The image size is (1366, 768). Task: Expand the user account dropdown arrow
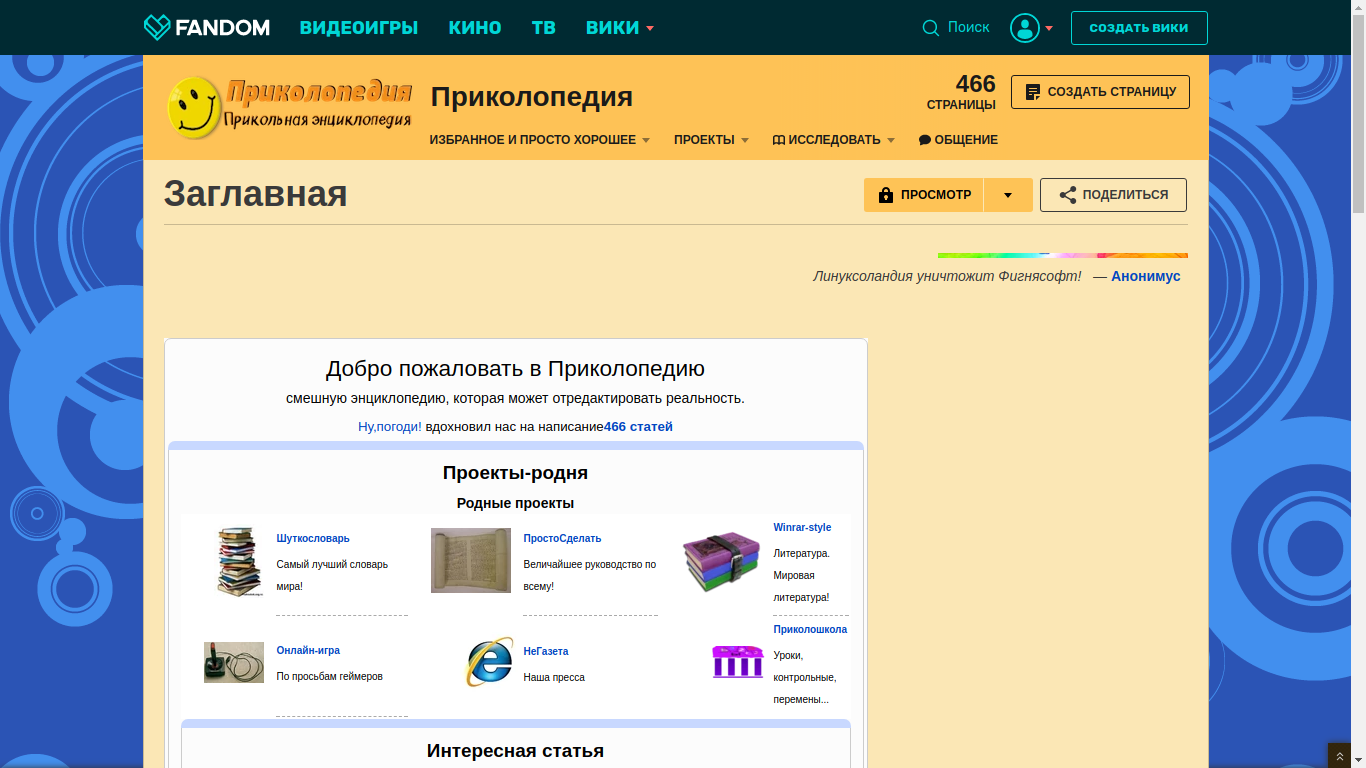click(1049, 28)
